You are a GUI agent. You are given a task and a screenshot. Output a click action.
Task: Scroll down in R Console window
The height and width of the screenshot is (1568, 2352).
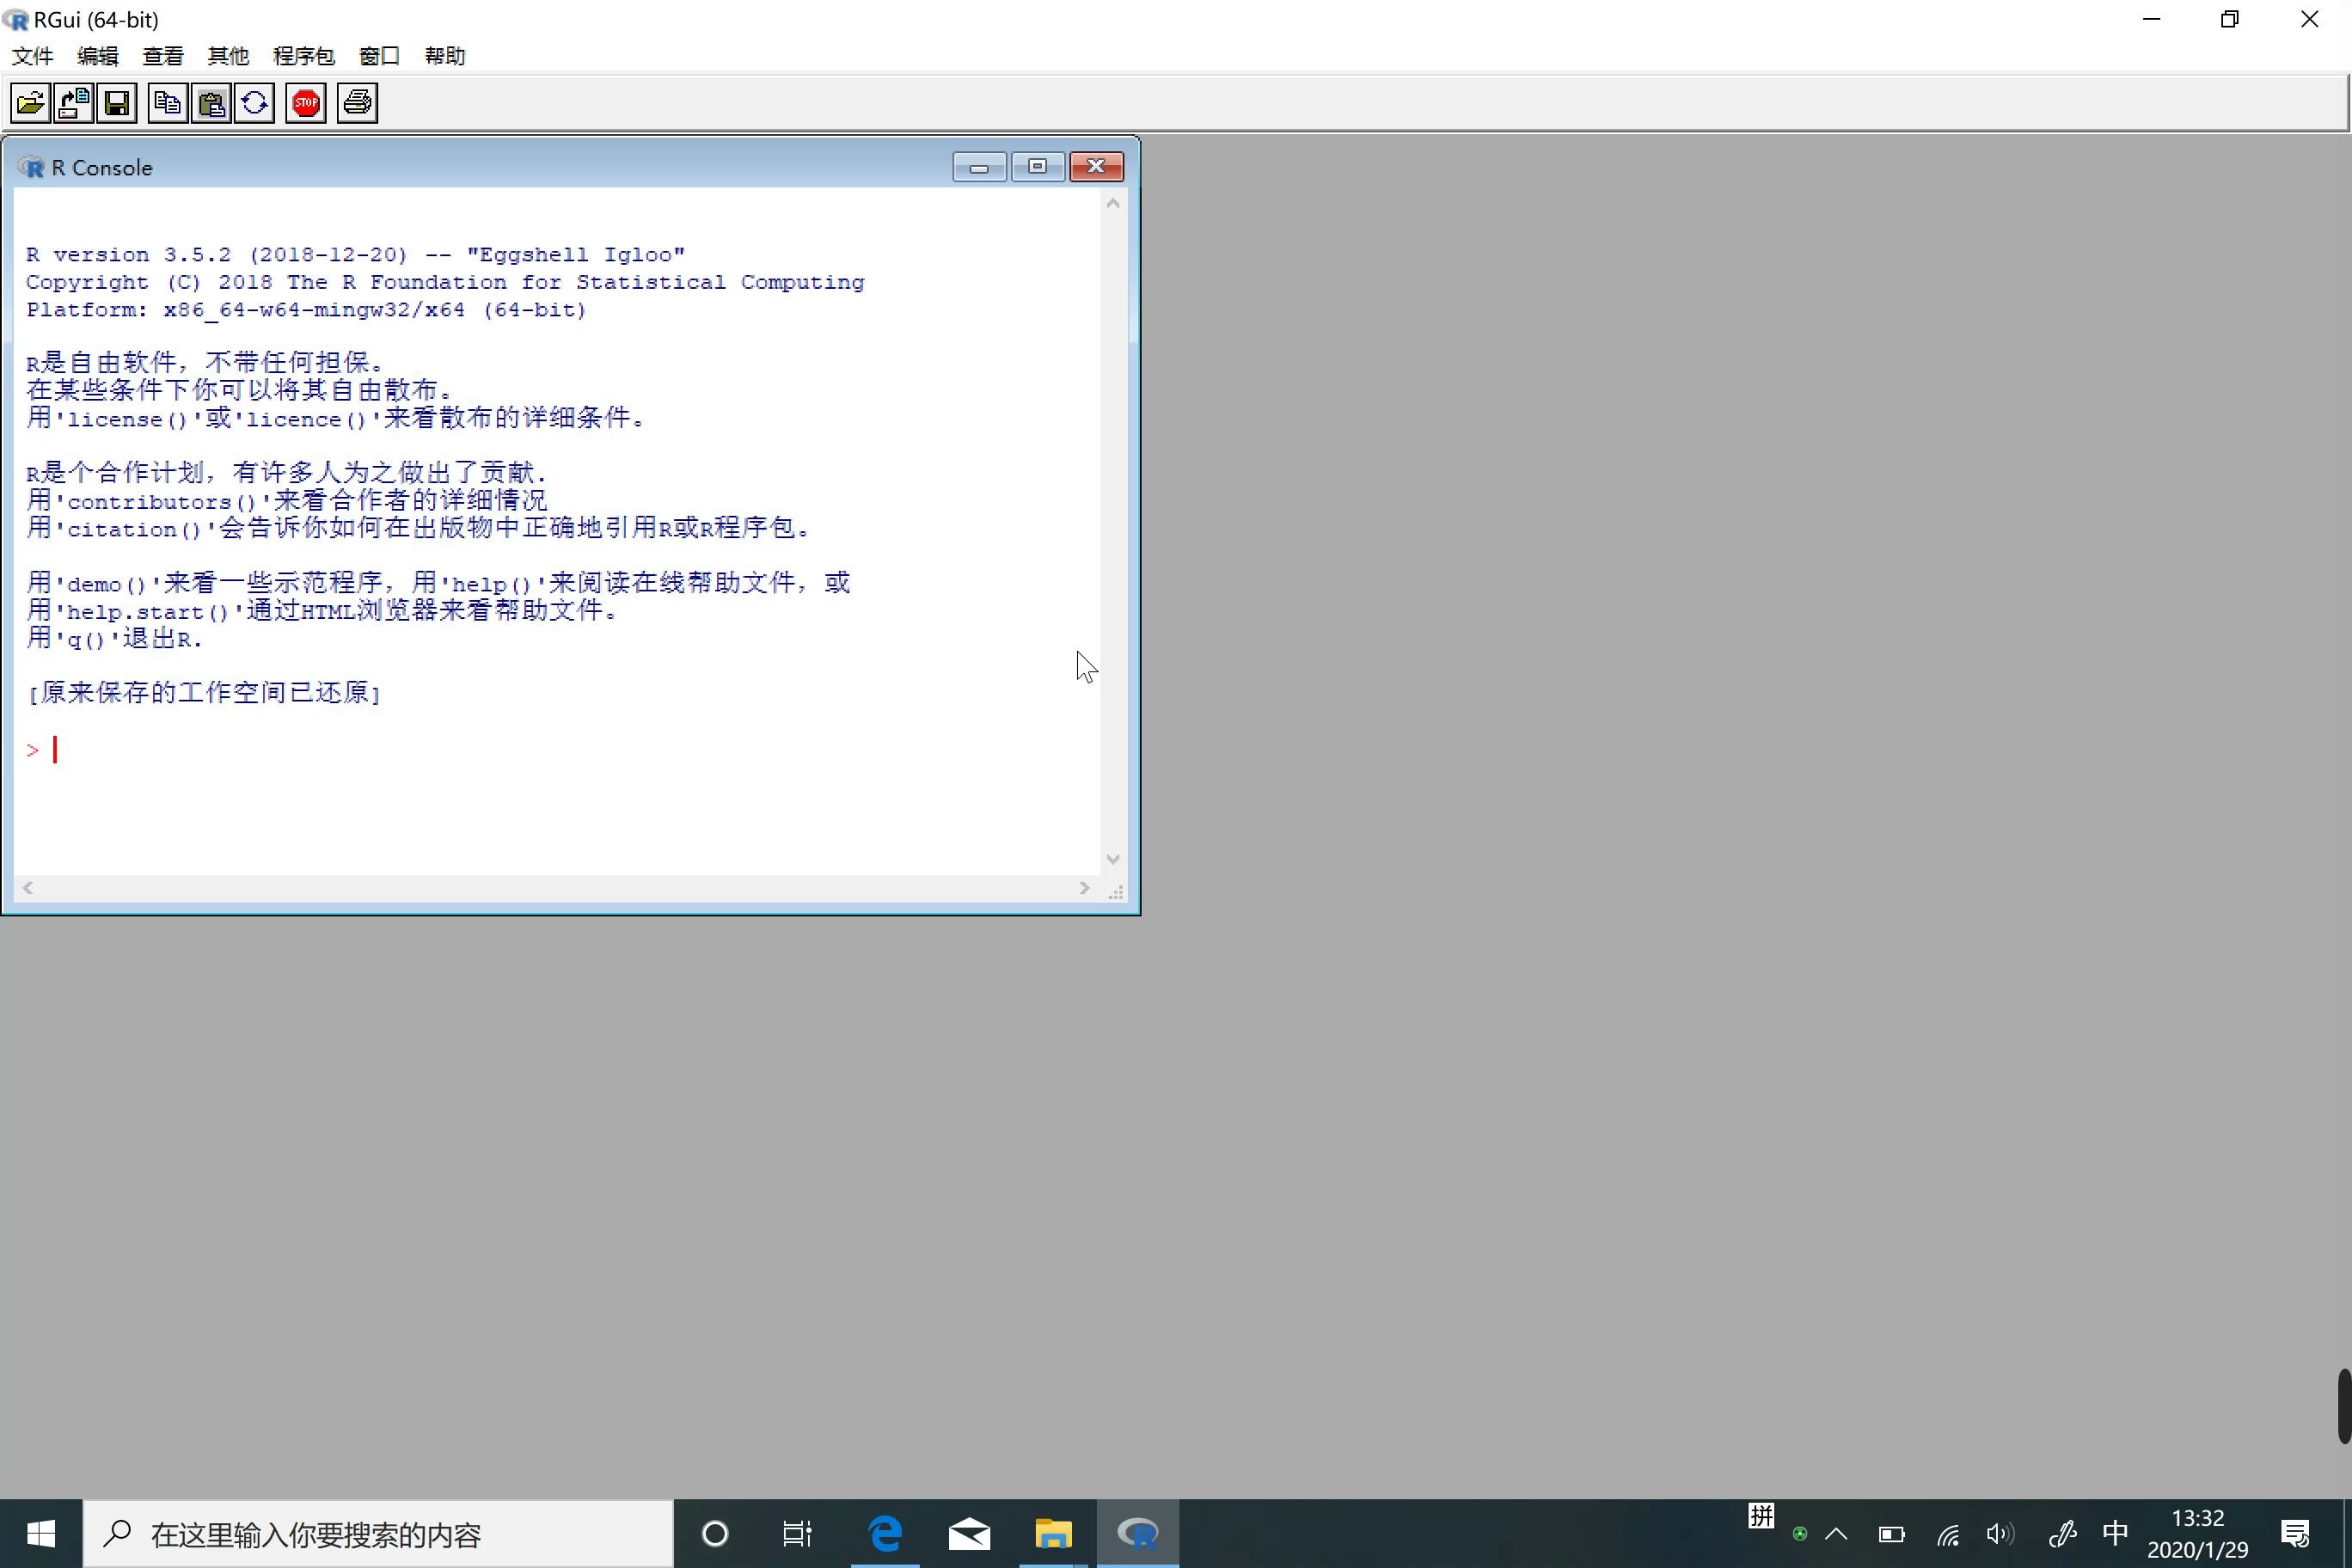click(1113, 860)
